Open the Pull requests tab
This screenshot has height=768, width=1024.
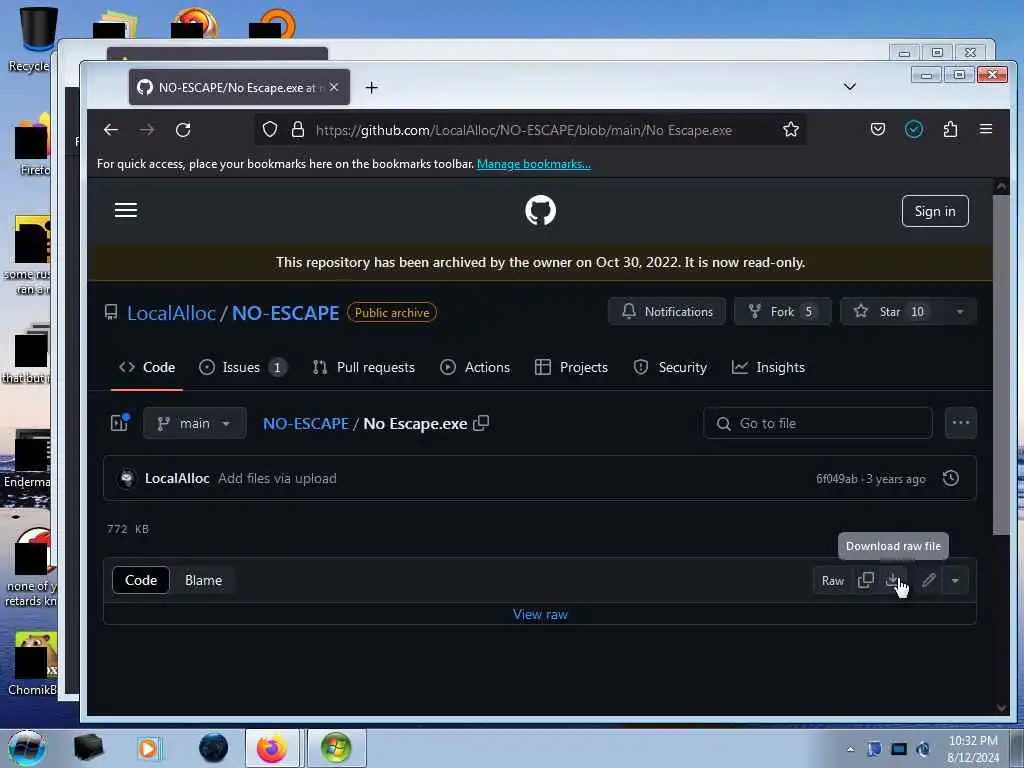click(364, 367)
